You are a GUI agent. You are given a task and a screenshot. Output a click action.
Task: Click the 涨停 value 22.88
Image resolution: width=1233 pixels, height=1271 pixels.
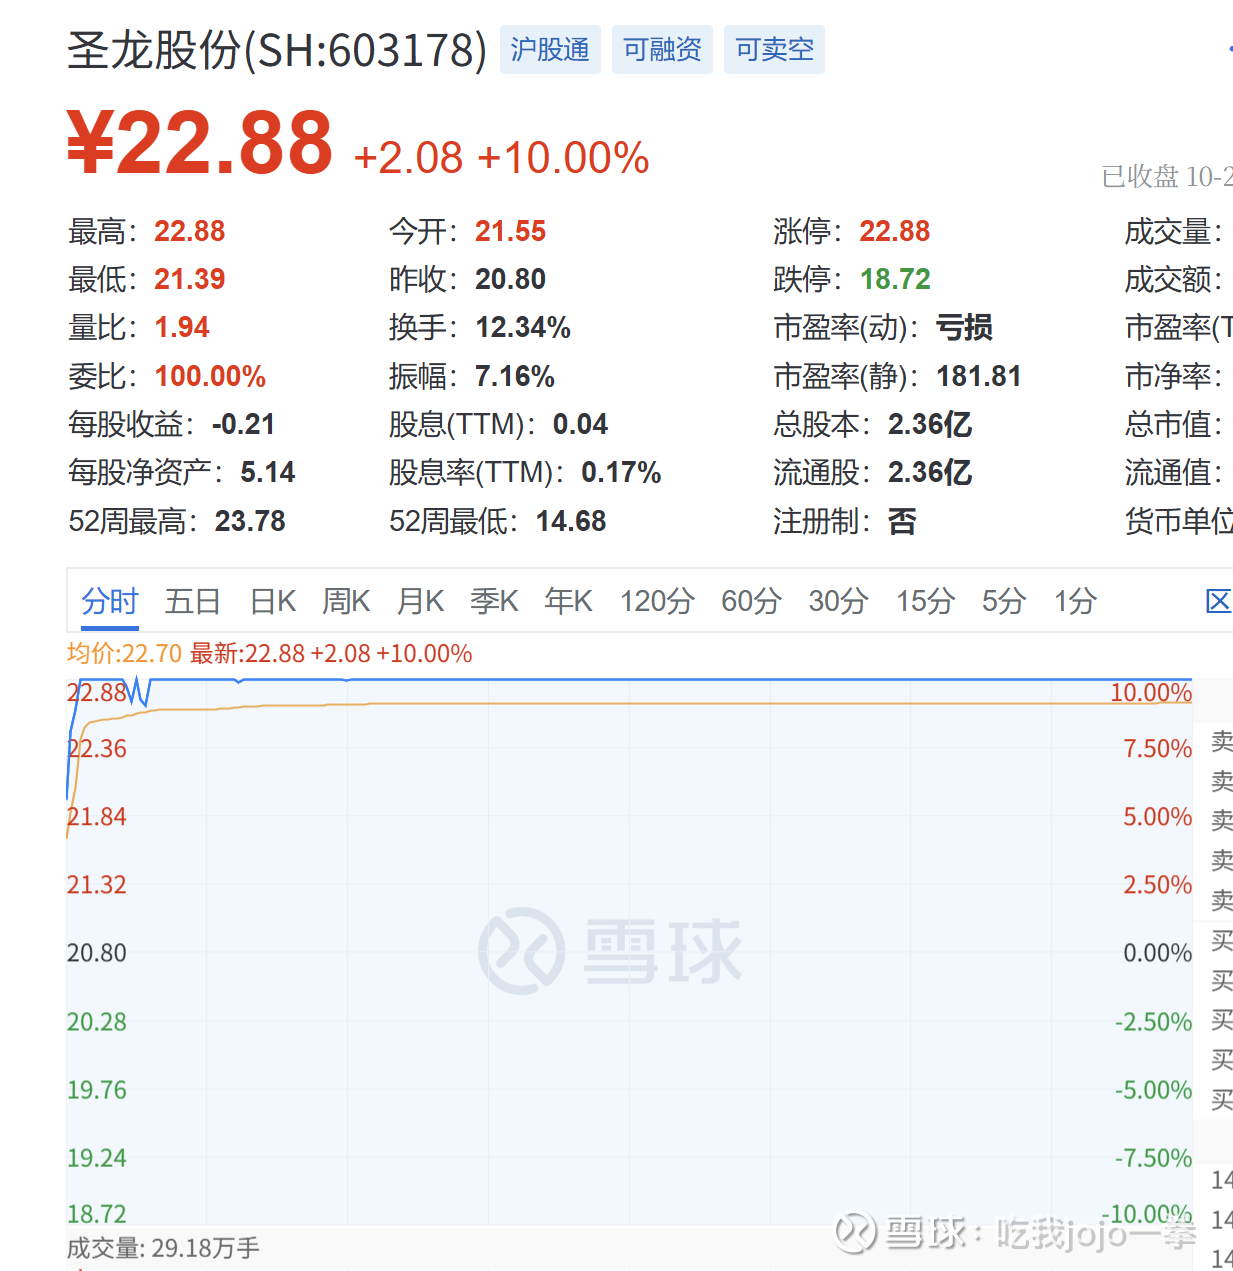[x=894, y=231]
